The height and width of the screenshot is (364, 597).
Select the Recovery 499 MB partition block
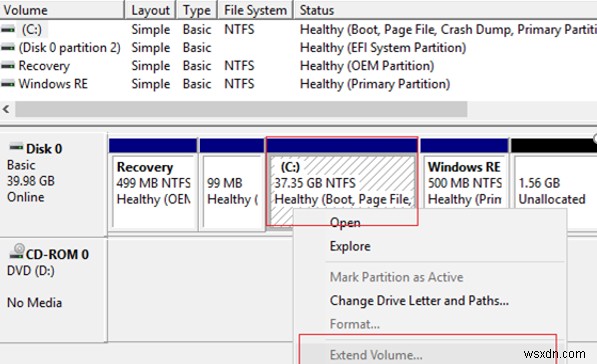click(153, 185)
